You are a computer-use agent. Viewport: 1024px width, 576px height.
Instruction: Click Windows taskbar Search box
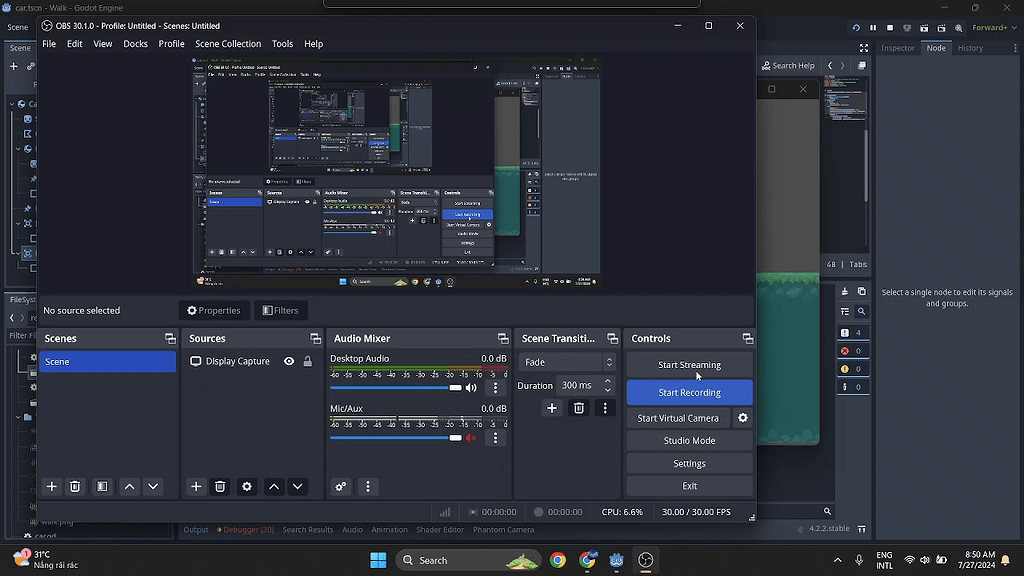pos(469,560)
